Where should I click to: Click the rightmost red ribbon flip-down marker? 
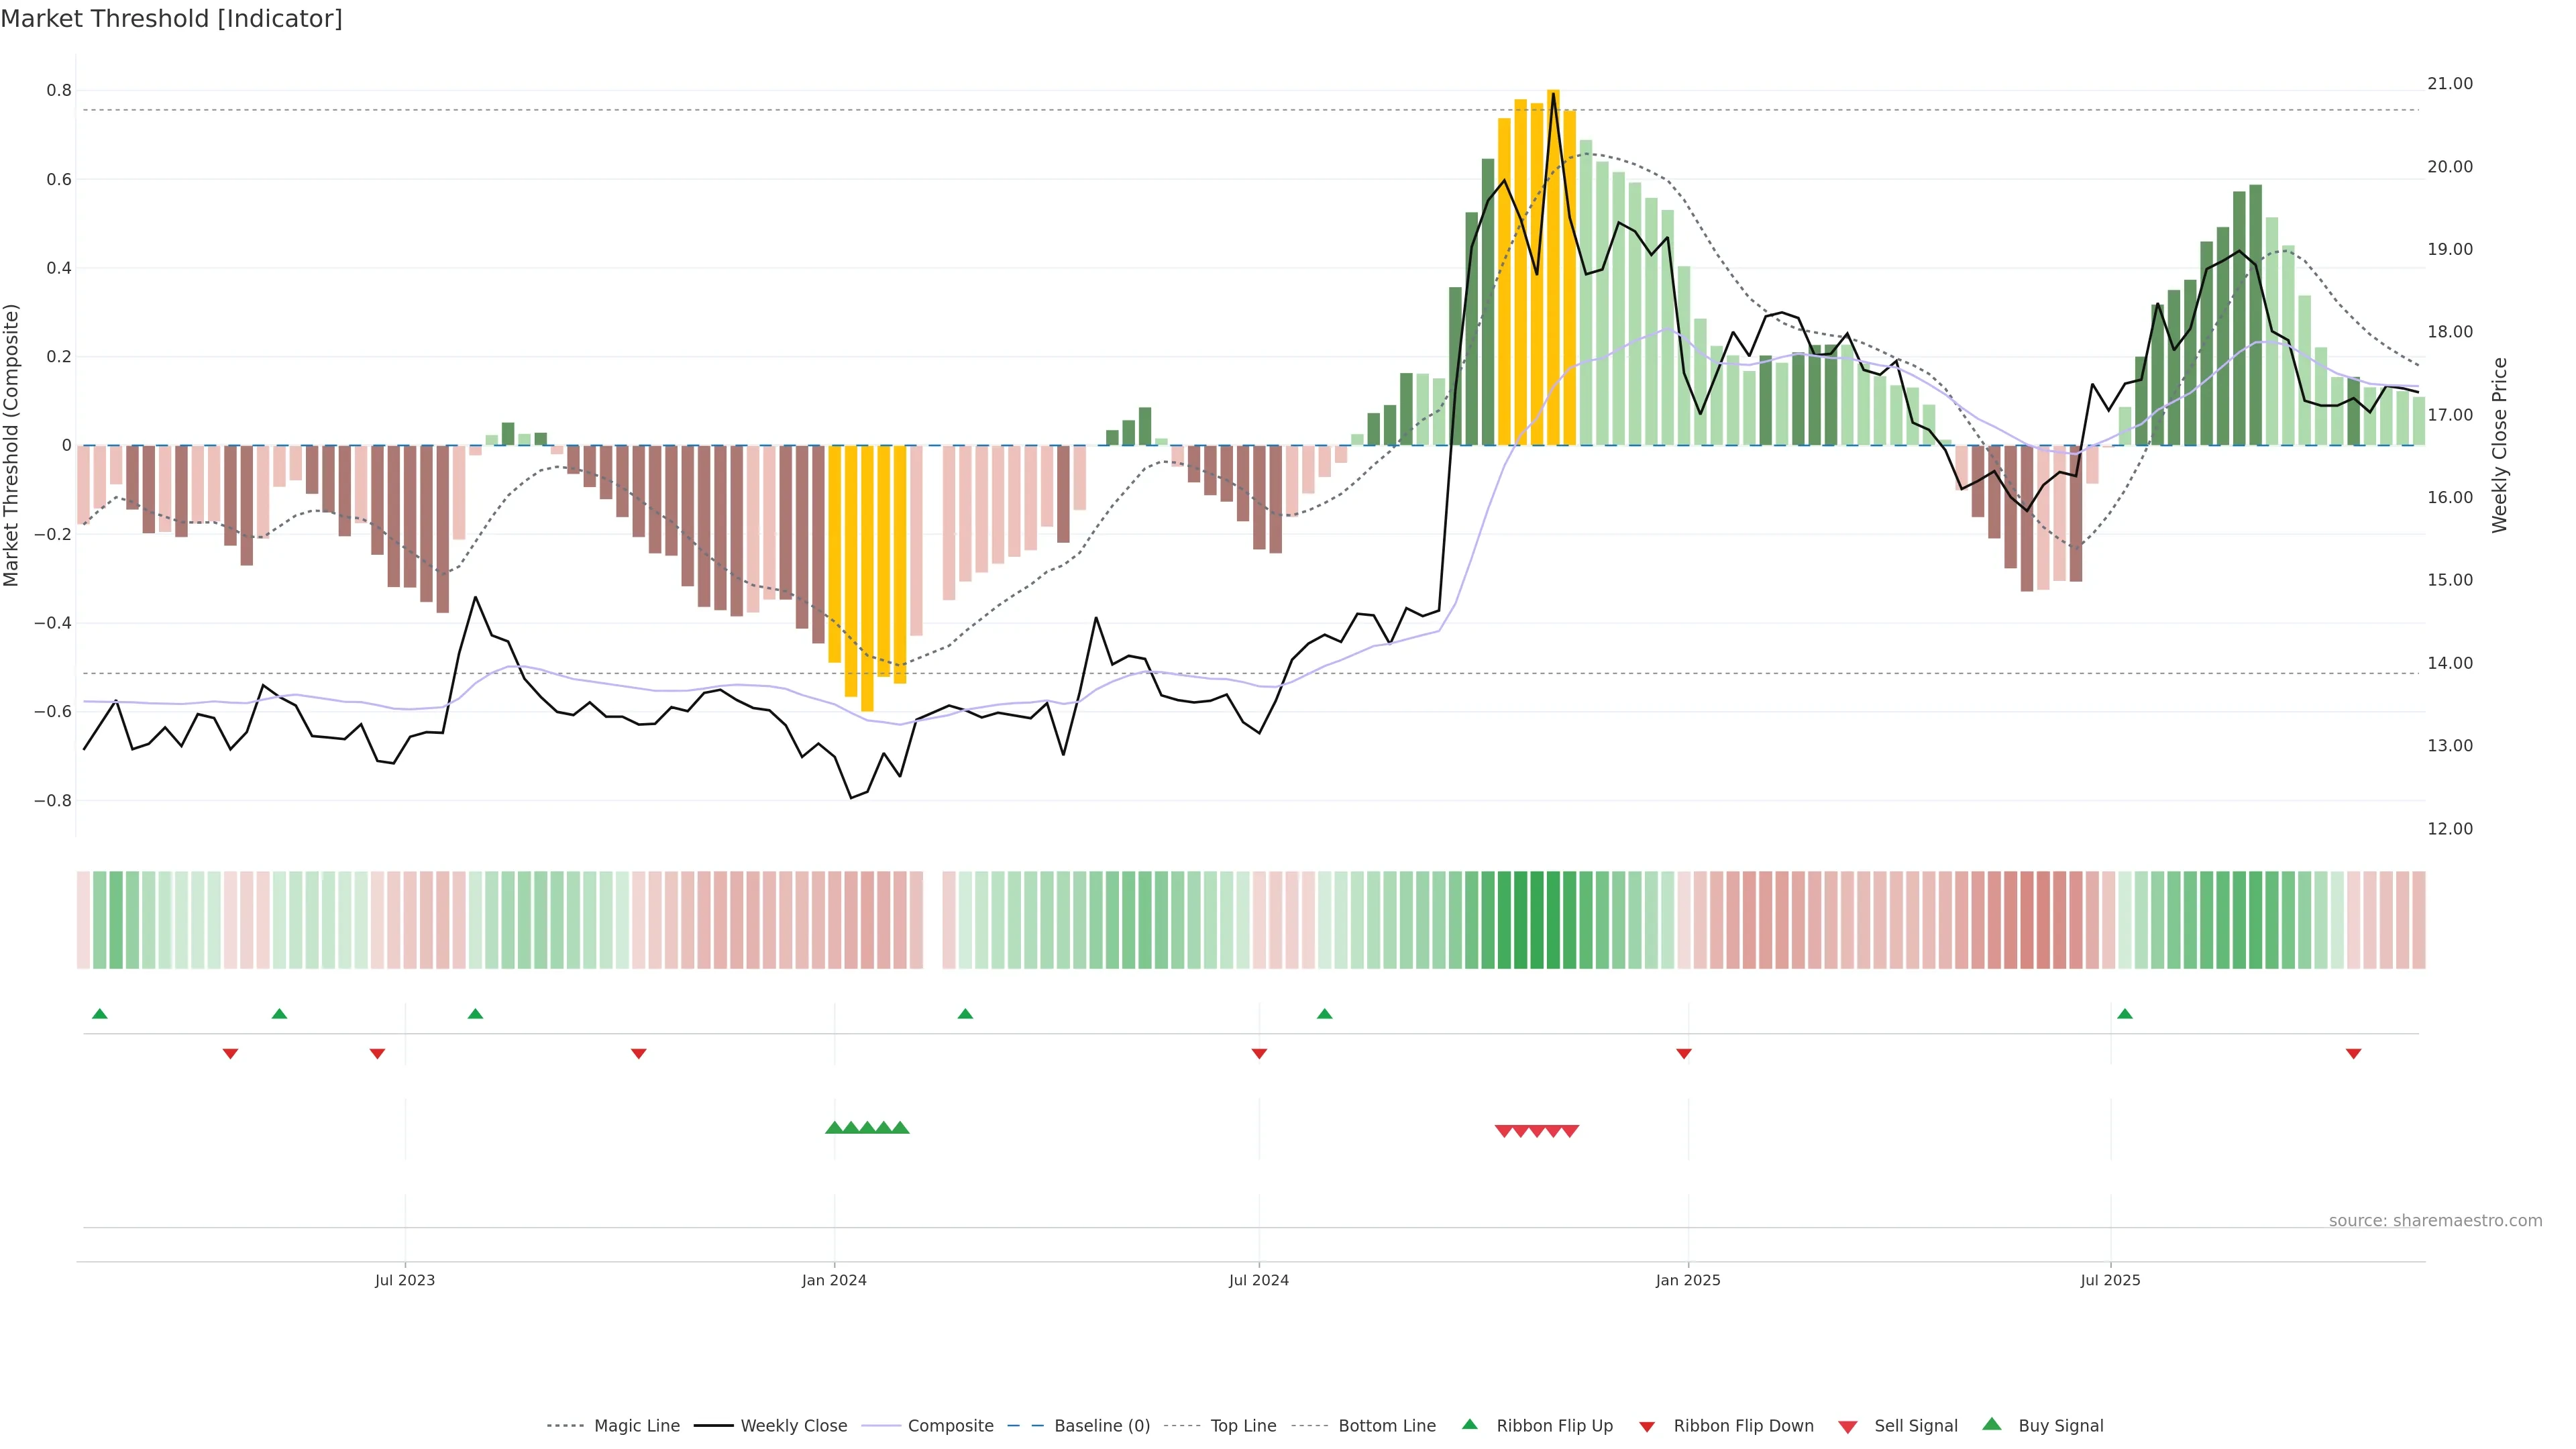pos(2354,1053)
